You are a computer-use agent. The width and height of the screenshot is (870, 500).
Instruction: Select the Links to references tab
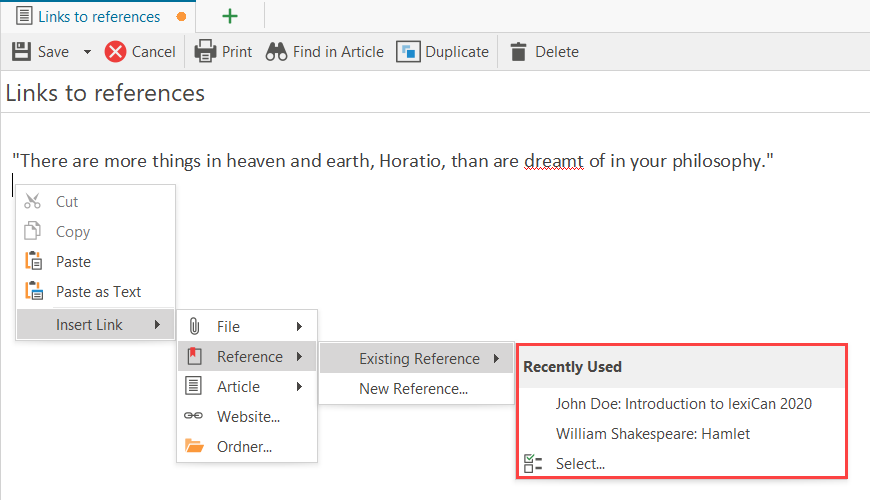[x=98, y=16]
